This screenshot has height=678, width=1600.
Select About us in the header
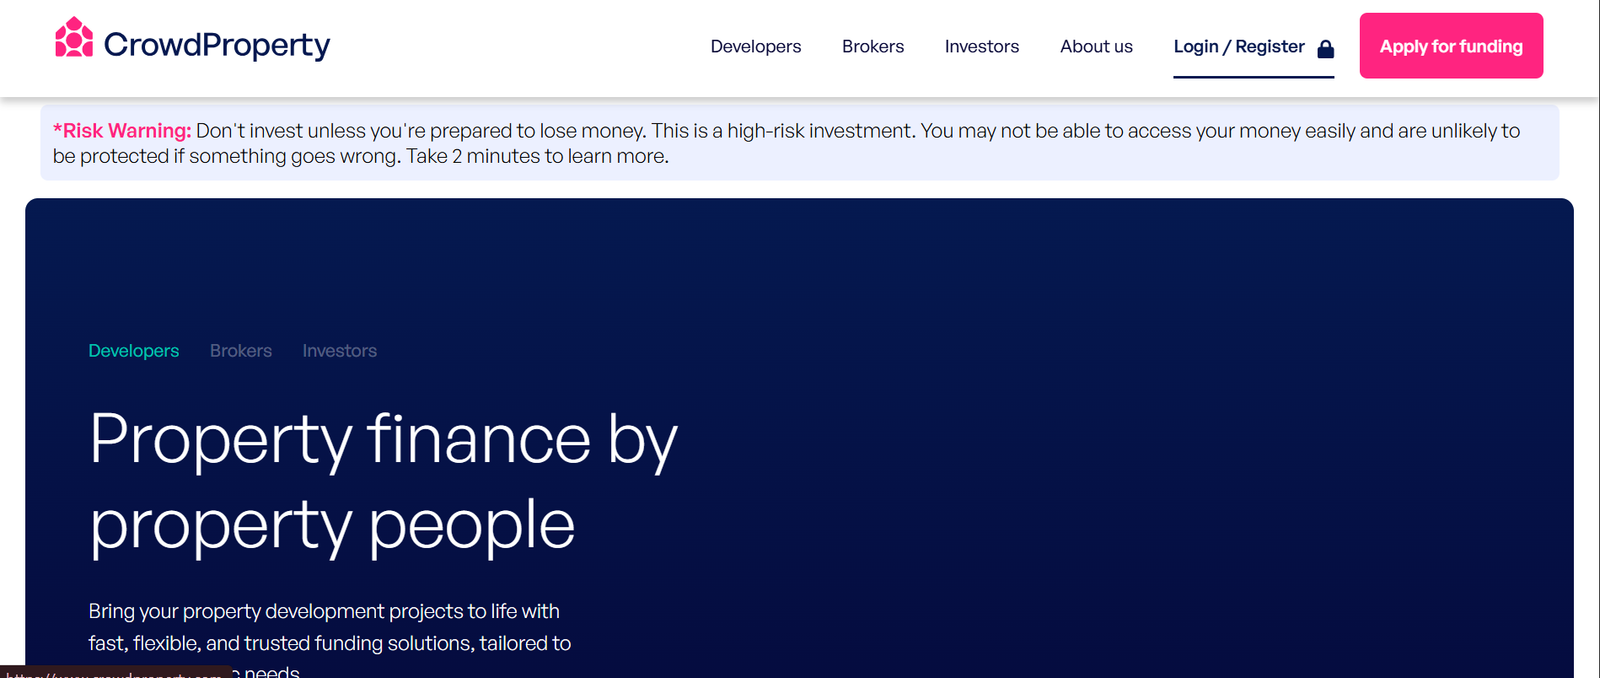pyautogui.click(x=1096, y=47)
